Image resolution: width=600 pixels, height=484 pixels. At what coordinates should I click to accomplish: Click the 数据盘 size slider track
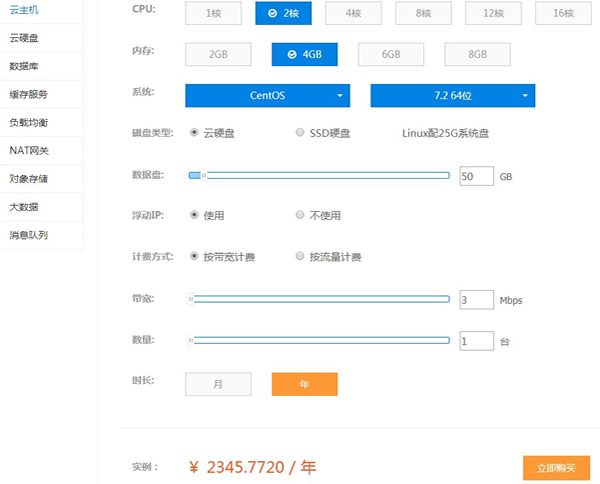tap(320, 175)
